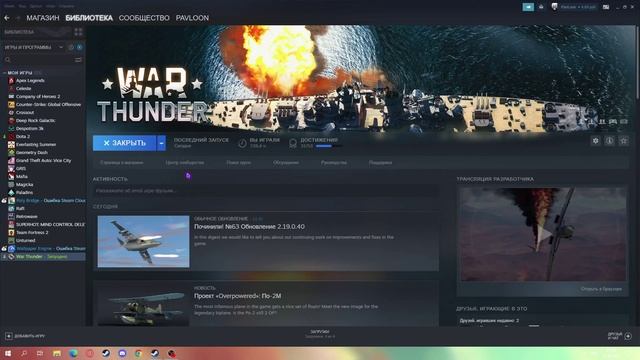Viewport: 640px width, 360px height.
Task: Open Обсуждения link
Action: [x=286, y=162]
